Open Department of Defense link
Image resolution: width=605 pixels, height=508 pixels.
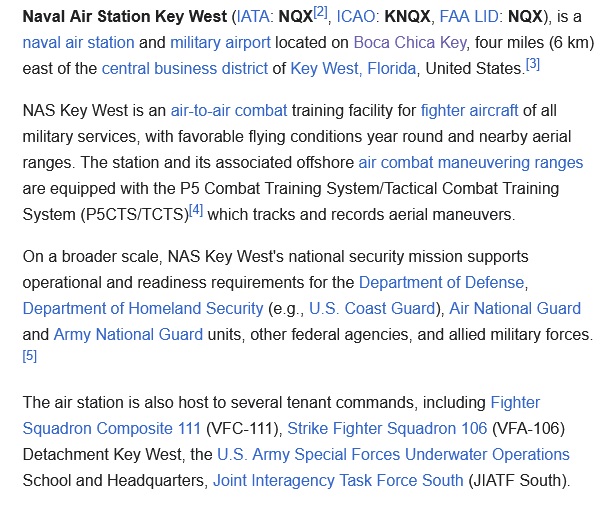point(442,283)
